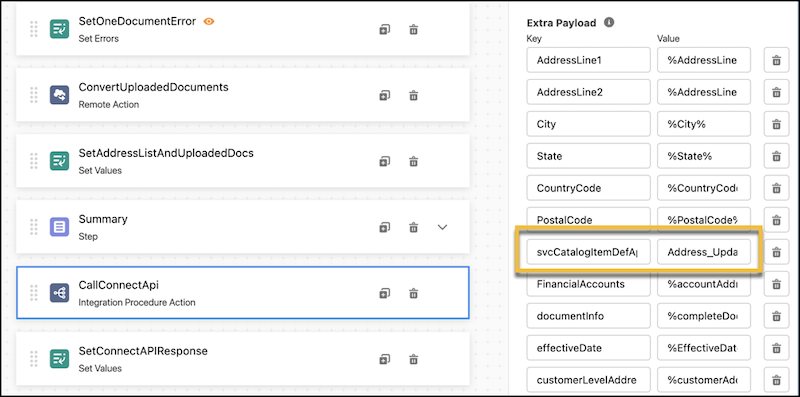This screenshot has width=800, height=397.
Task: Edit the svcCatalogItemDefApi key field
Action: (588, 252)
